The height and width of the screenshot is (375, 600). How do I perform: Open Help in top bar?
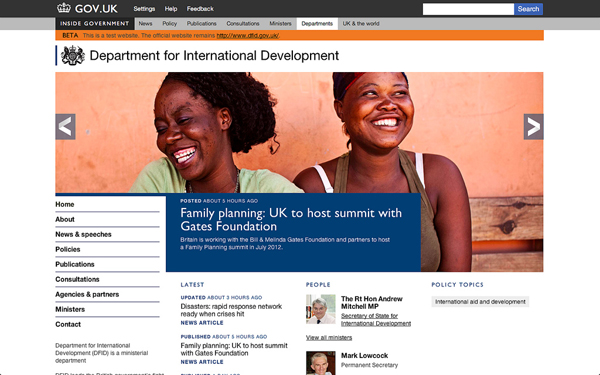pos(171,9)
